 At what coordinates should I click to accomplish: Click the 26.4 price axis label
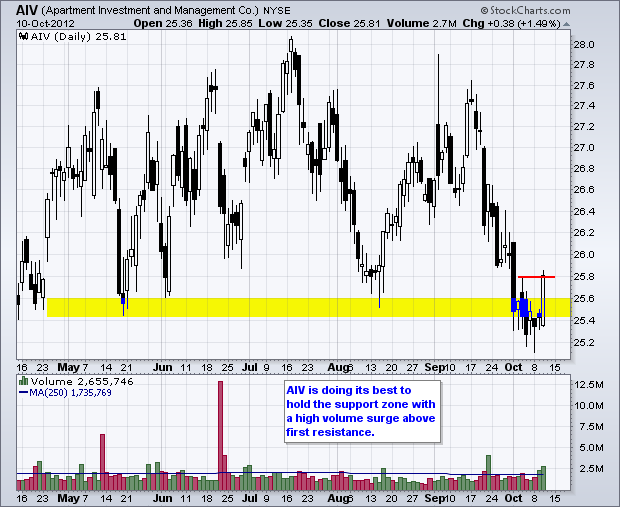click(x=584, y=211)
